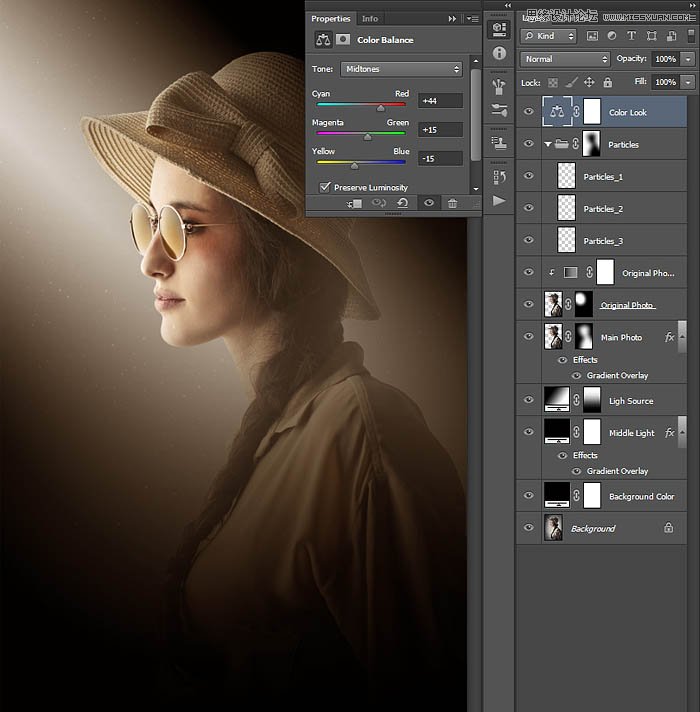Click the lock all padlock icon
Screen dimensions: 700x712
[609, 83]
